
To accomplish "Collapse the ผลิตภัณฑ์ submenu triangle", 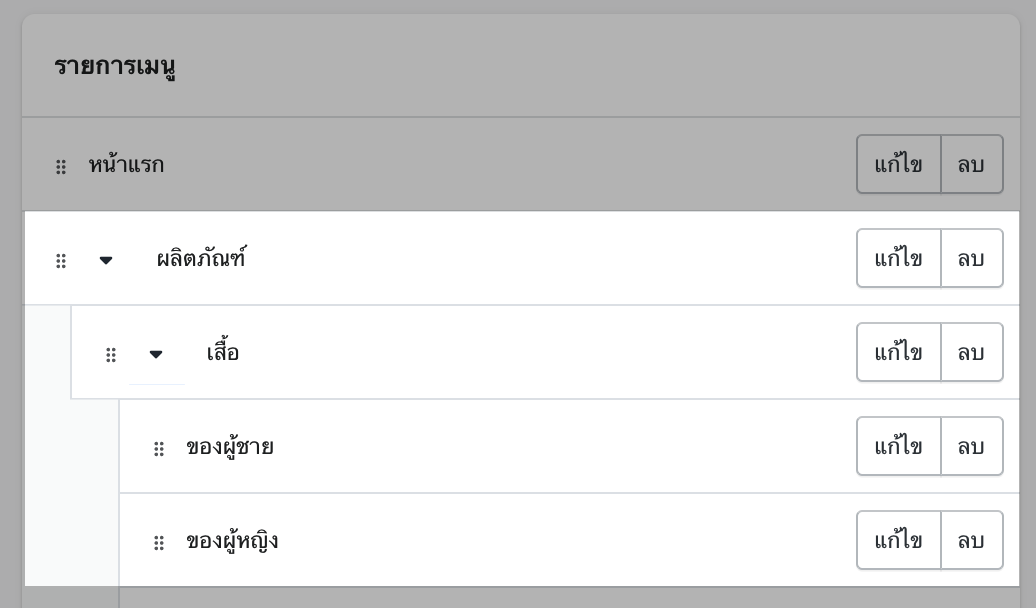I will pyautogui.click(x=106, y=260).
